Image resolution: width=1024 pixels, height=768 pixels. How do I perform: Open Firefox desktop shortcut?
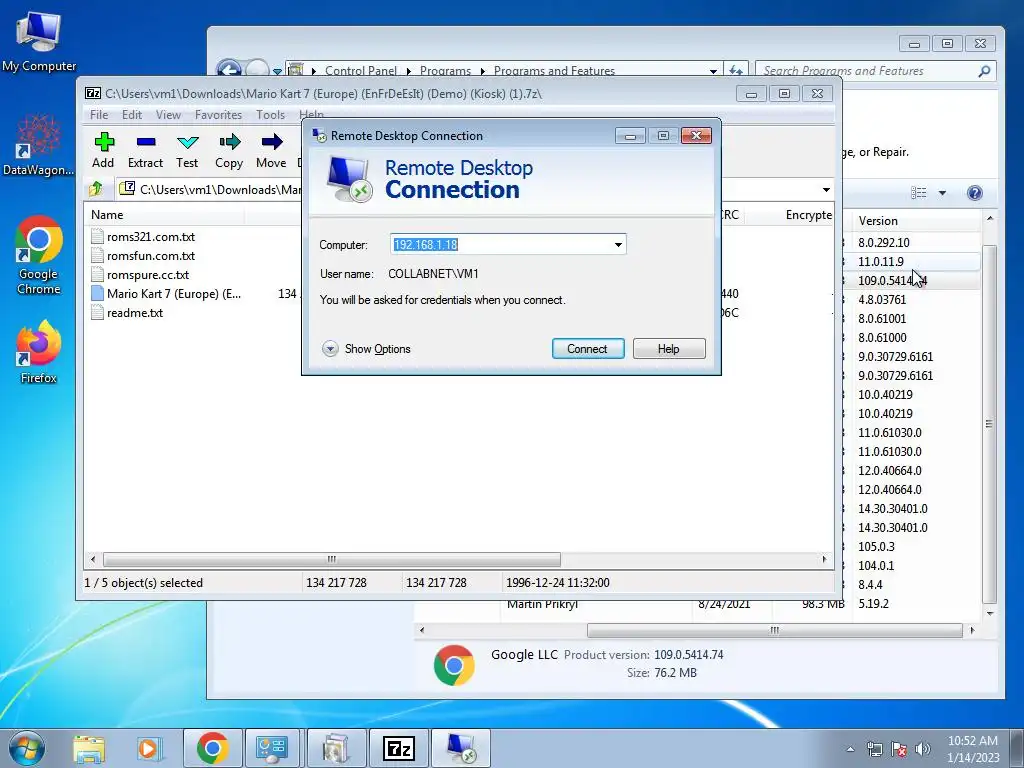39,351
